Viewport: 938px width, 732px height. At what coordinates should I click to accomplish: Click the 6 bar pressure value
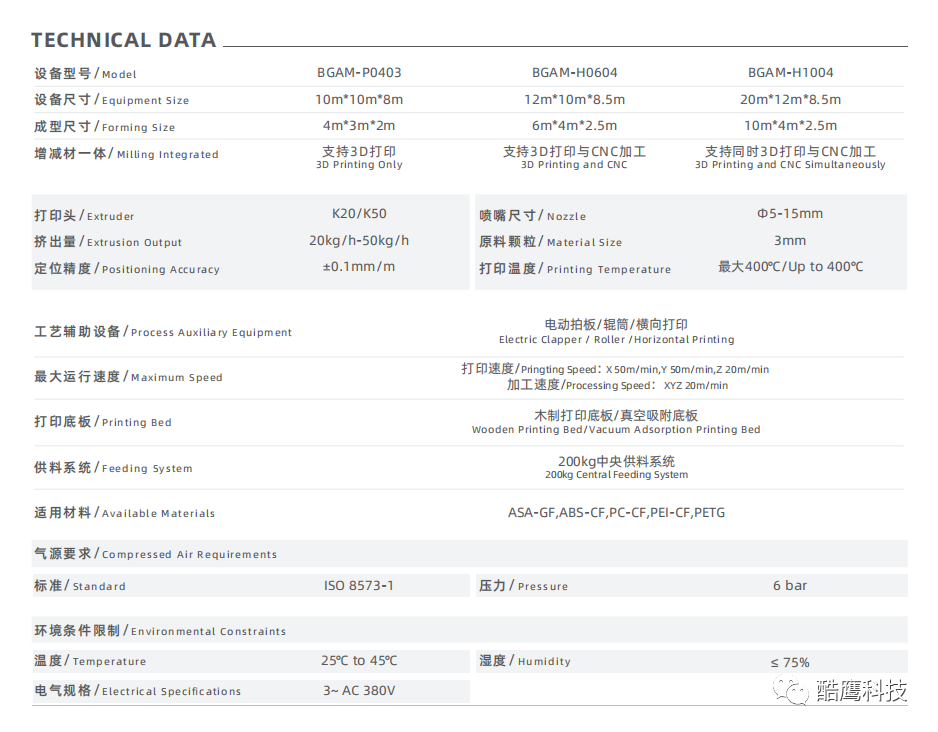(x=790, y=586)
